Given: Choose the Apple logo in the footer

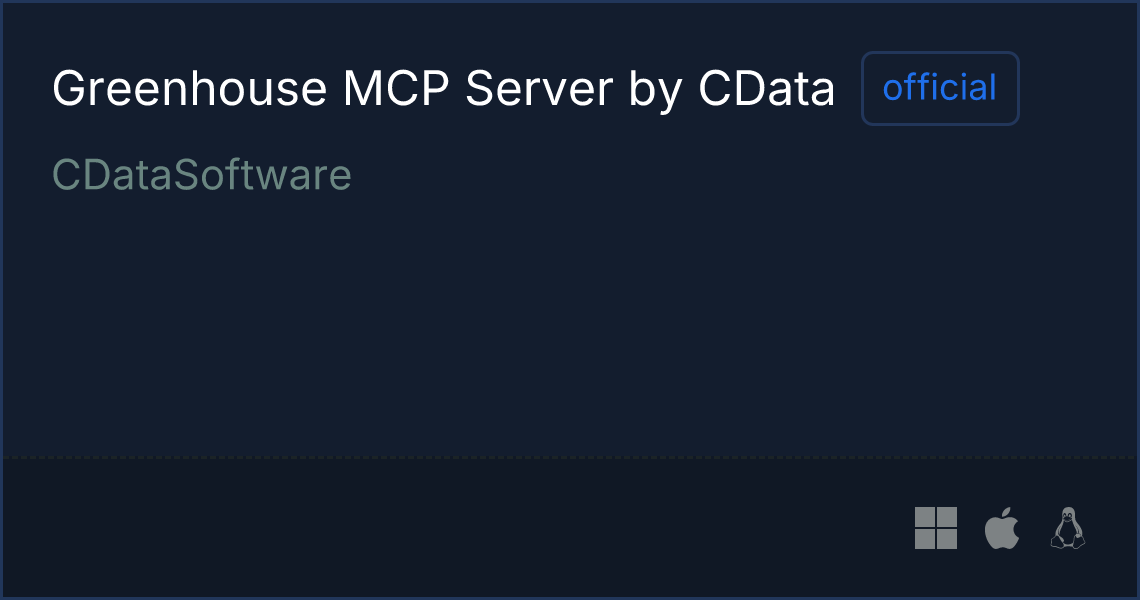Looking at the screenshot, I should coord(1002,528).
